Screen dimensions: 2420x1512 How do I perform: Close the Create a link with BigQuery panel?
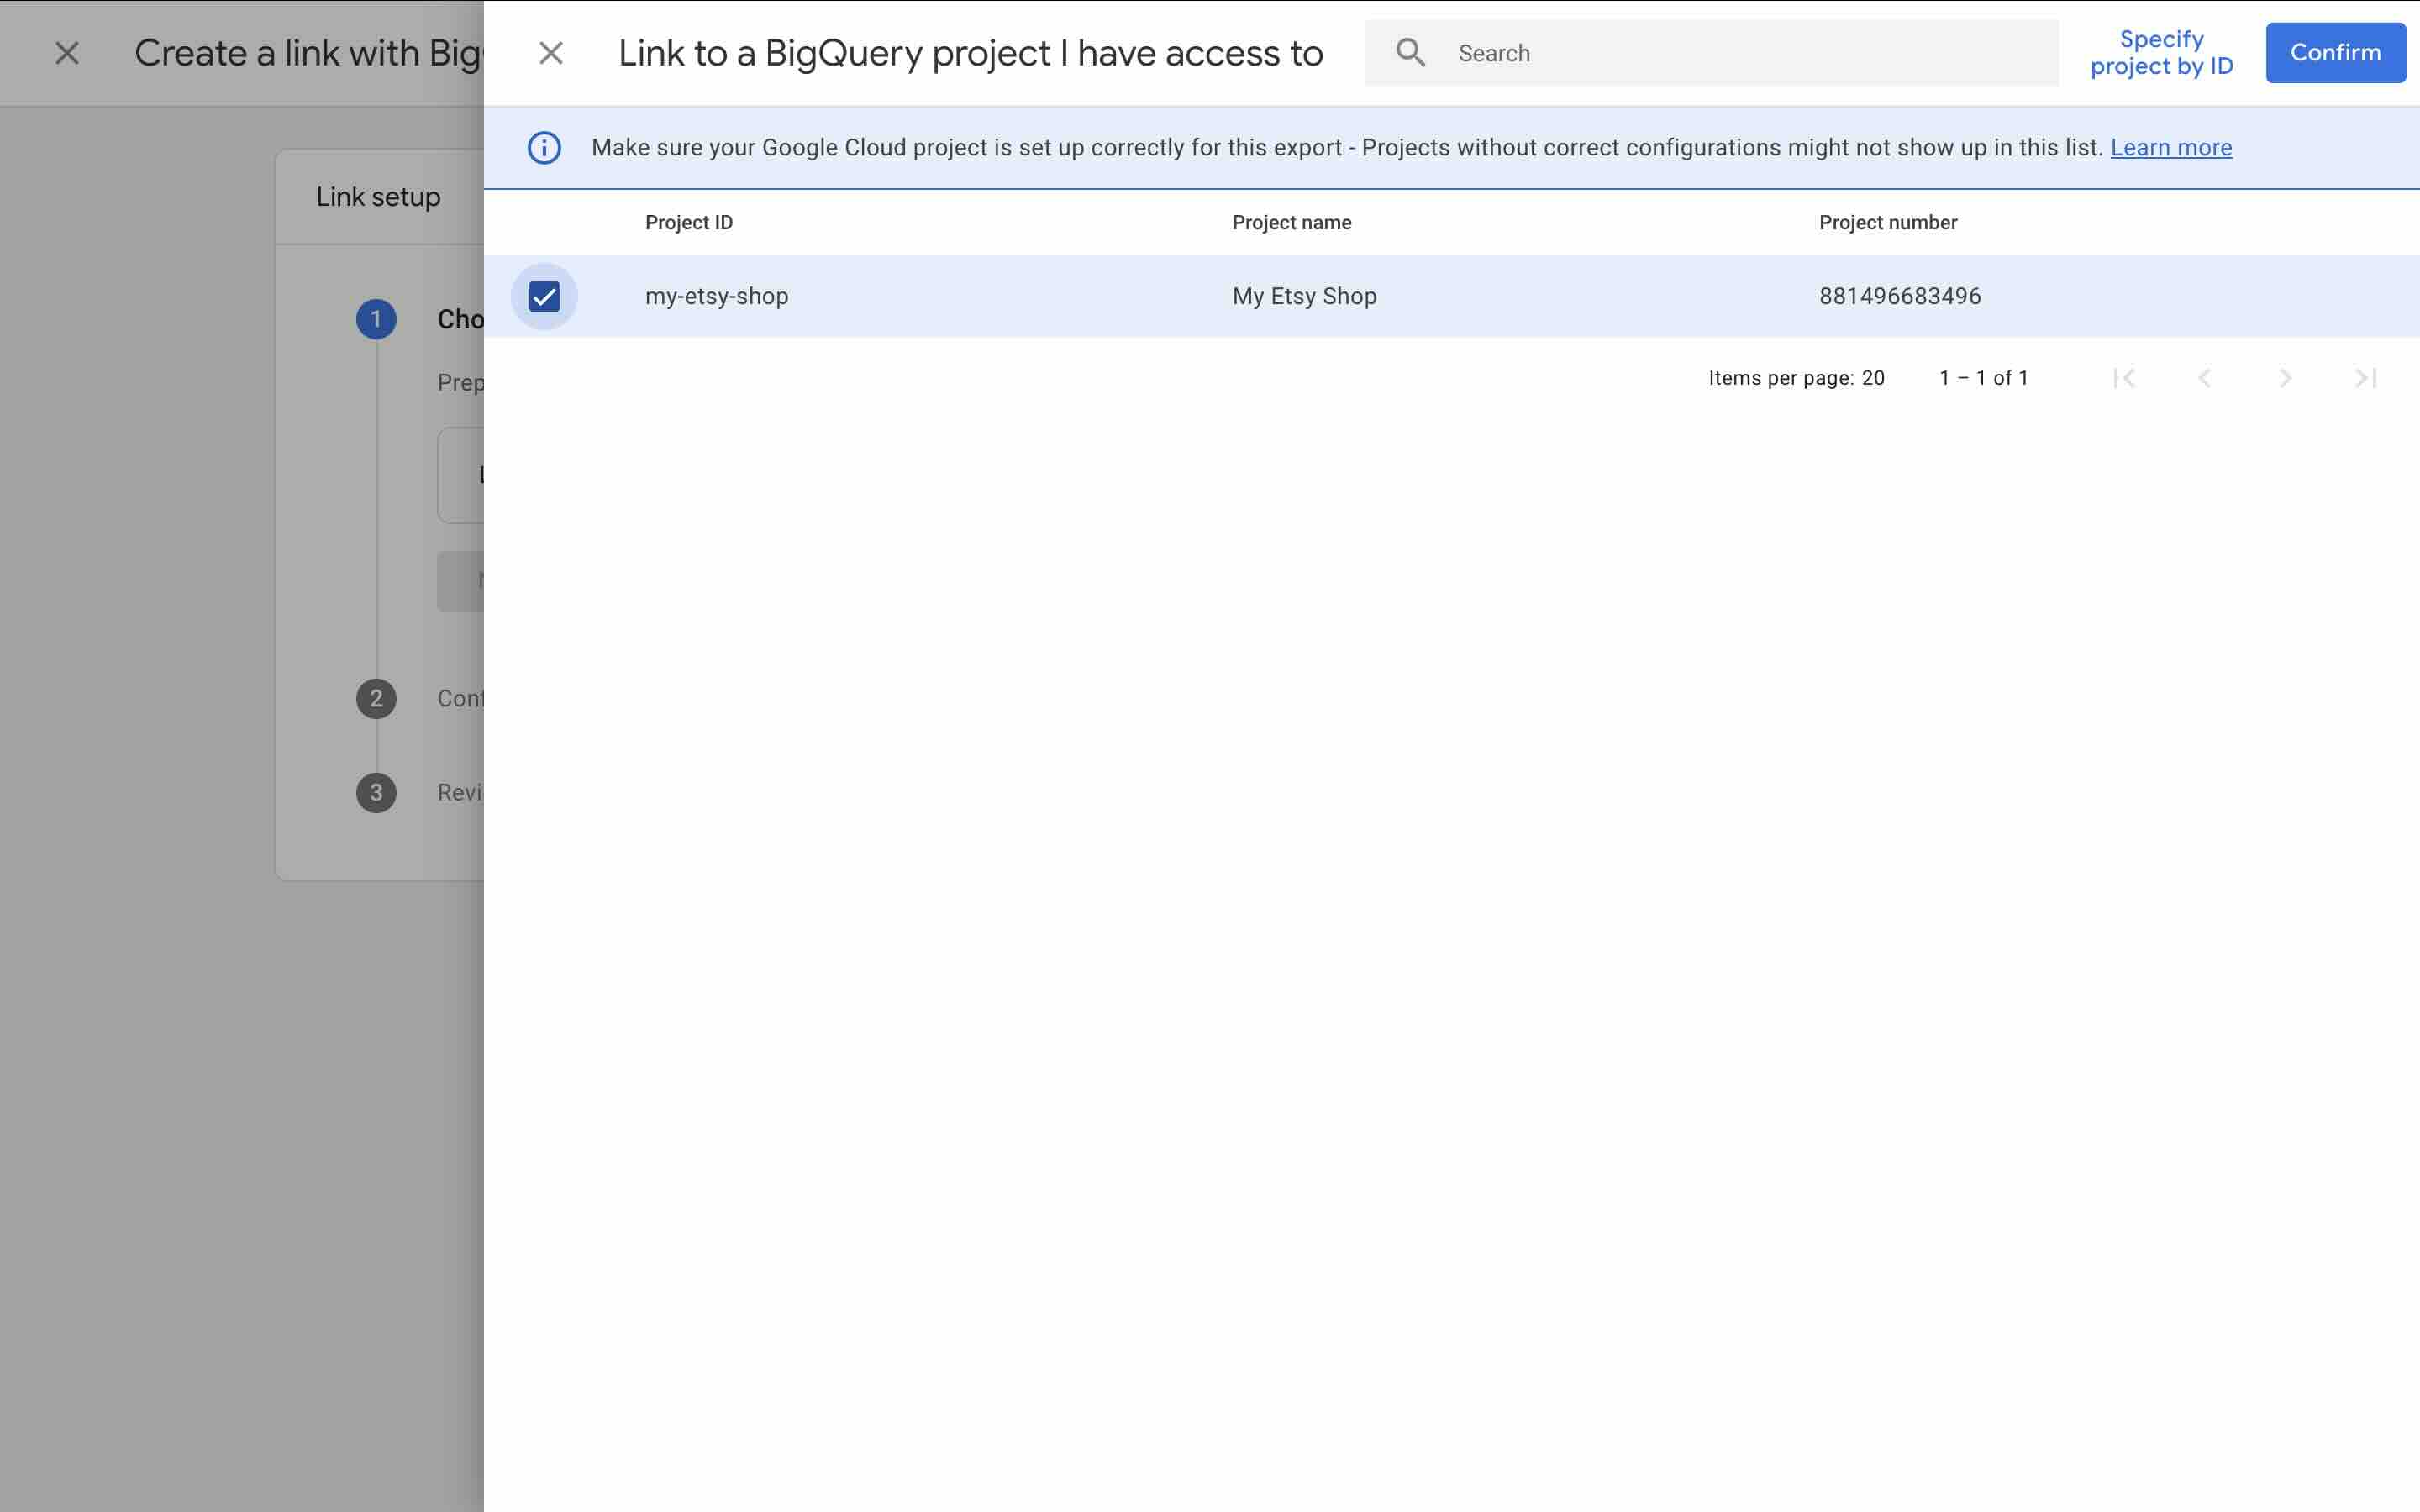pyautogui.click(x=66, y=52)
